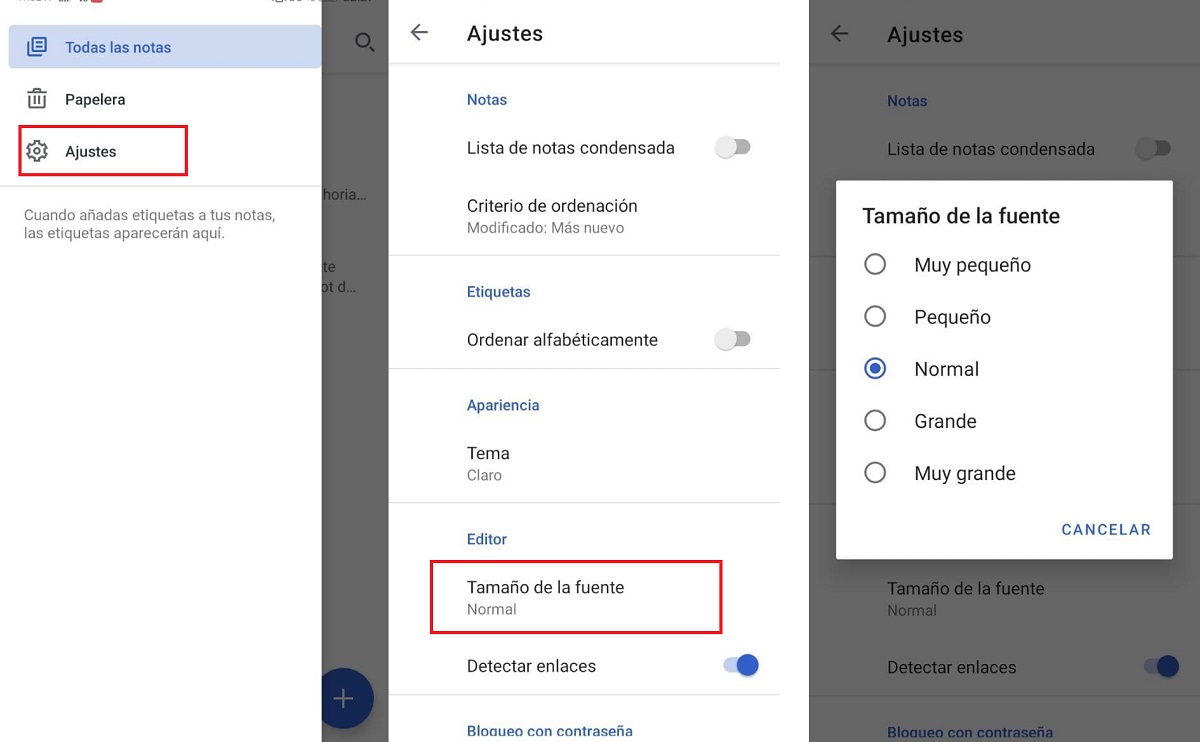Open the Criterio de ordenación setting
This screenshot has width=1200, height=742.
coord(552,216)
